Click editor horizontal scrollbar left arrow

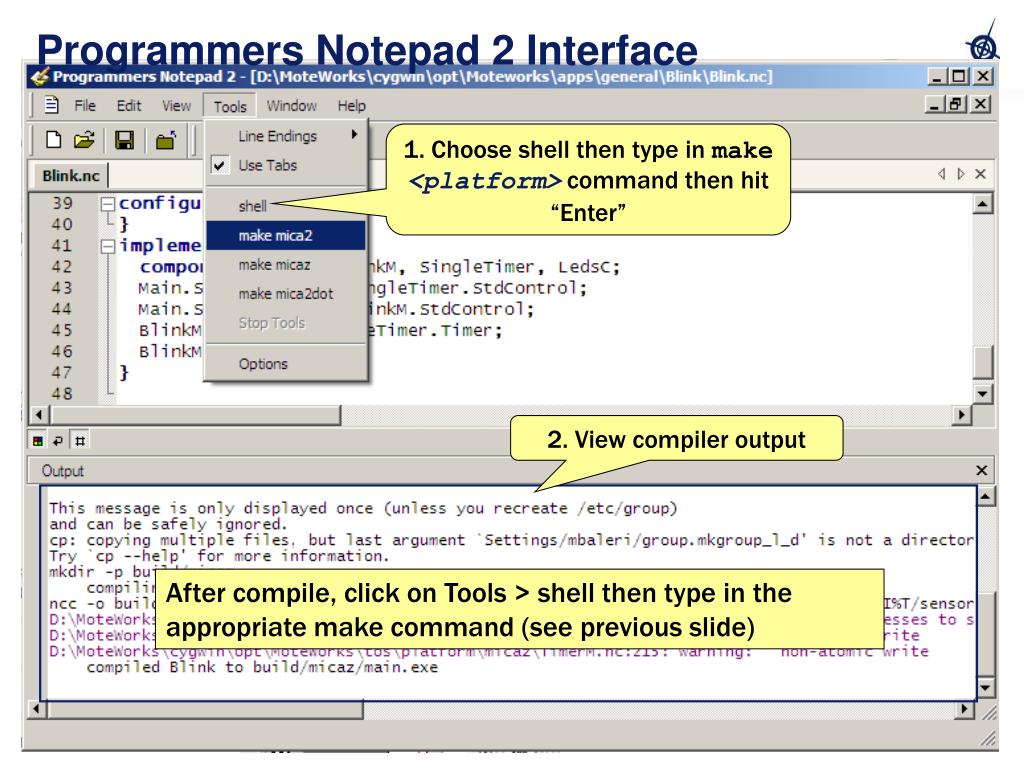click(40, 415)
